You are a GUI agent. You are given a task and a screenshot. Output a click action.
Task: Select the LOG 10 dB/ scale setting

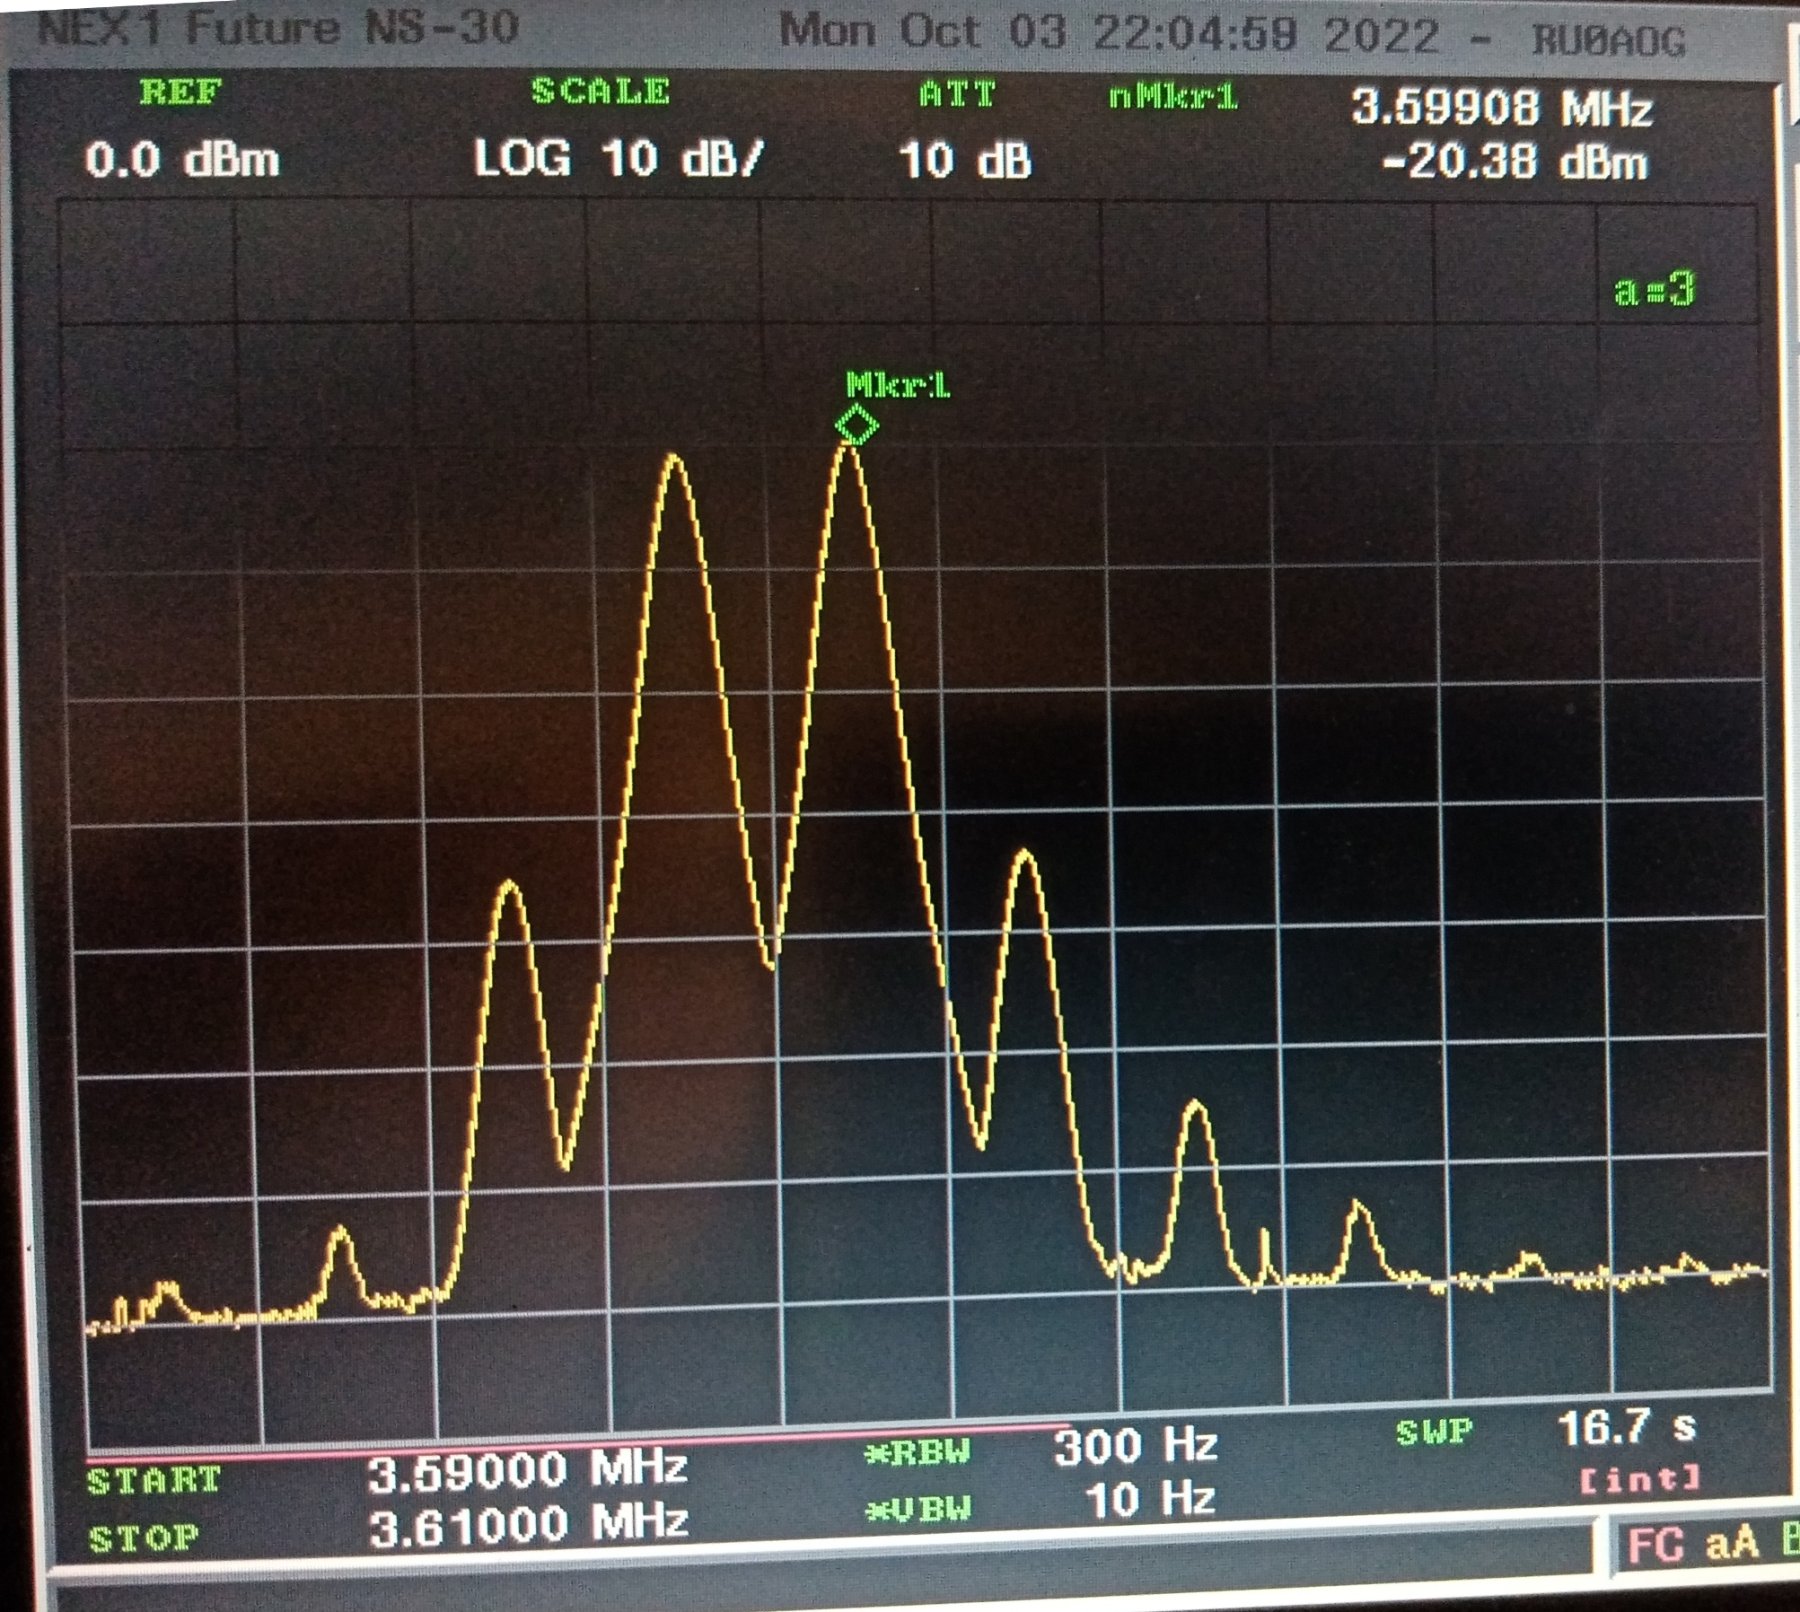(619, 159)
